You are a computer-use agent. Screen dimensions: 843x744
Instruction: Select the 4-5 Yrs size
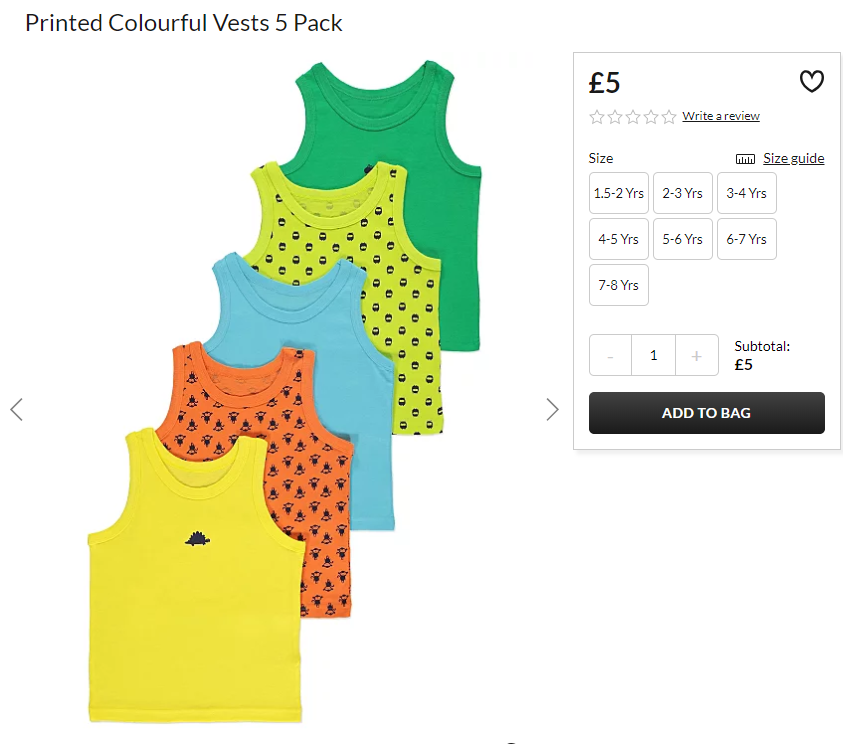coord(619,239)
